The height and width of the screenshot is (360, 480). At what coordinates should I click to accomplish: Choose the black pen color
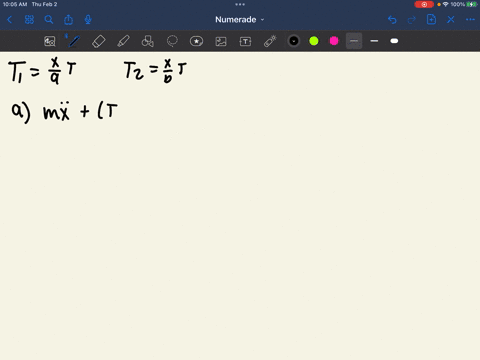(x=294, y=41)
